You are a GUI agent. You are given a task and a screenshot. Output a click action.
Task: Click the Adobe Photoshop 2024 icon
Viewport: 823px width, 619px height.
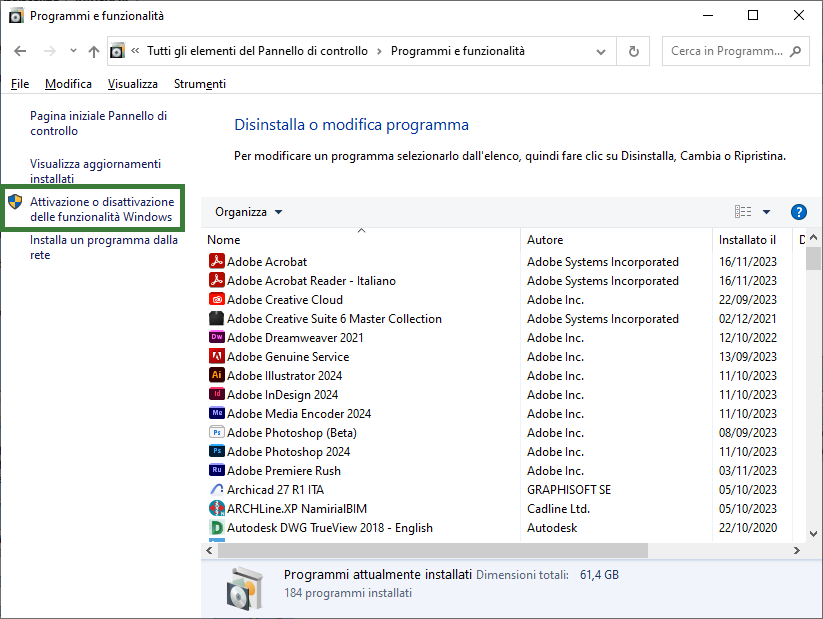217,451
